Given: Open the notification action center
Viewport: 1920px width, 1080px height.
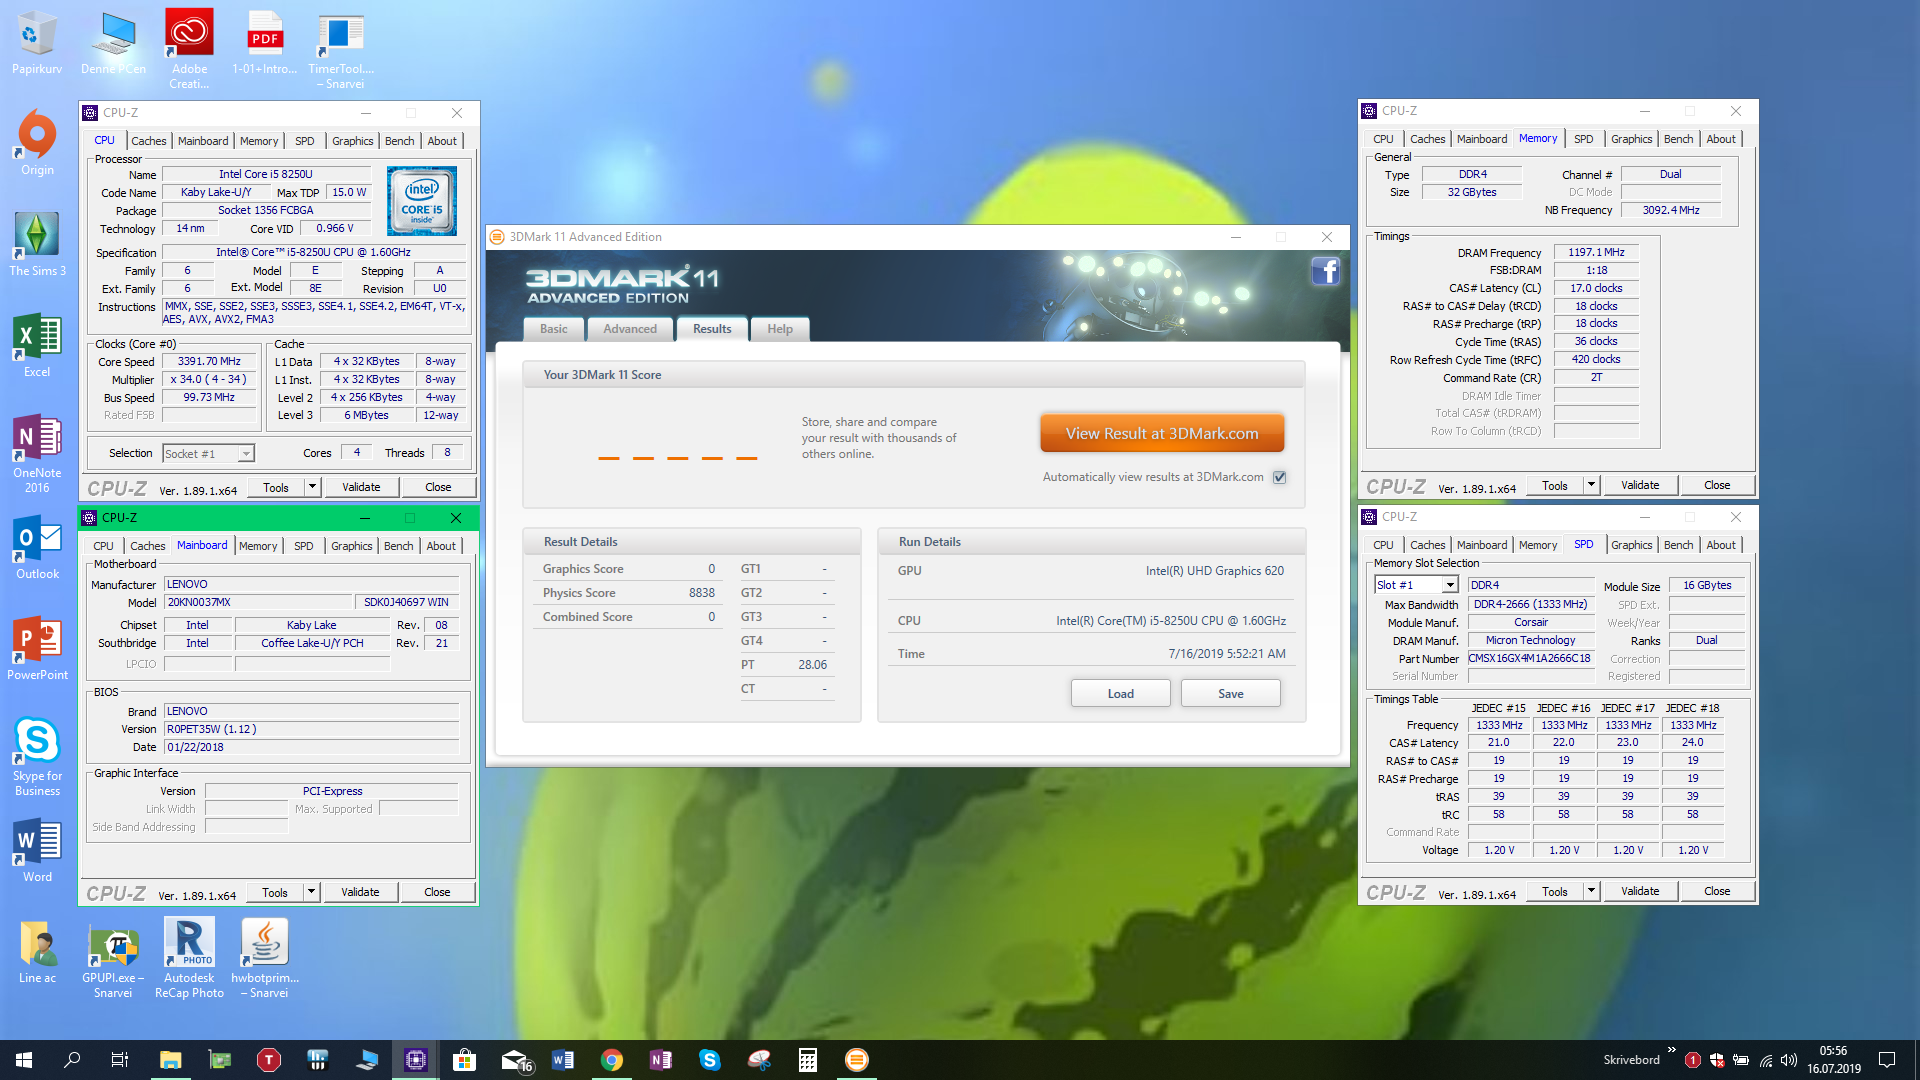Looking at the screenshot, I should pyautogui.click(x=1886, y=1059).
